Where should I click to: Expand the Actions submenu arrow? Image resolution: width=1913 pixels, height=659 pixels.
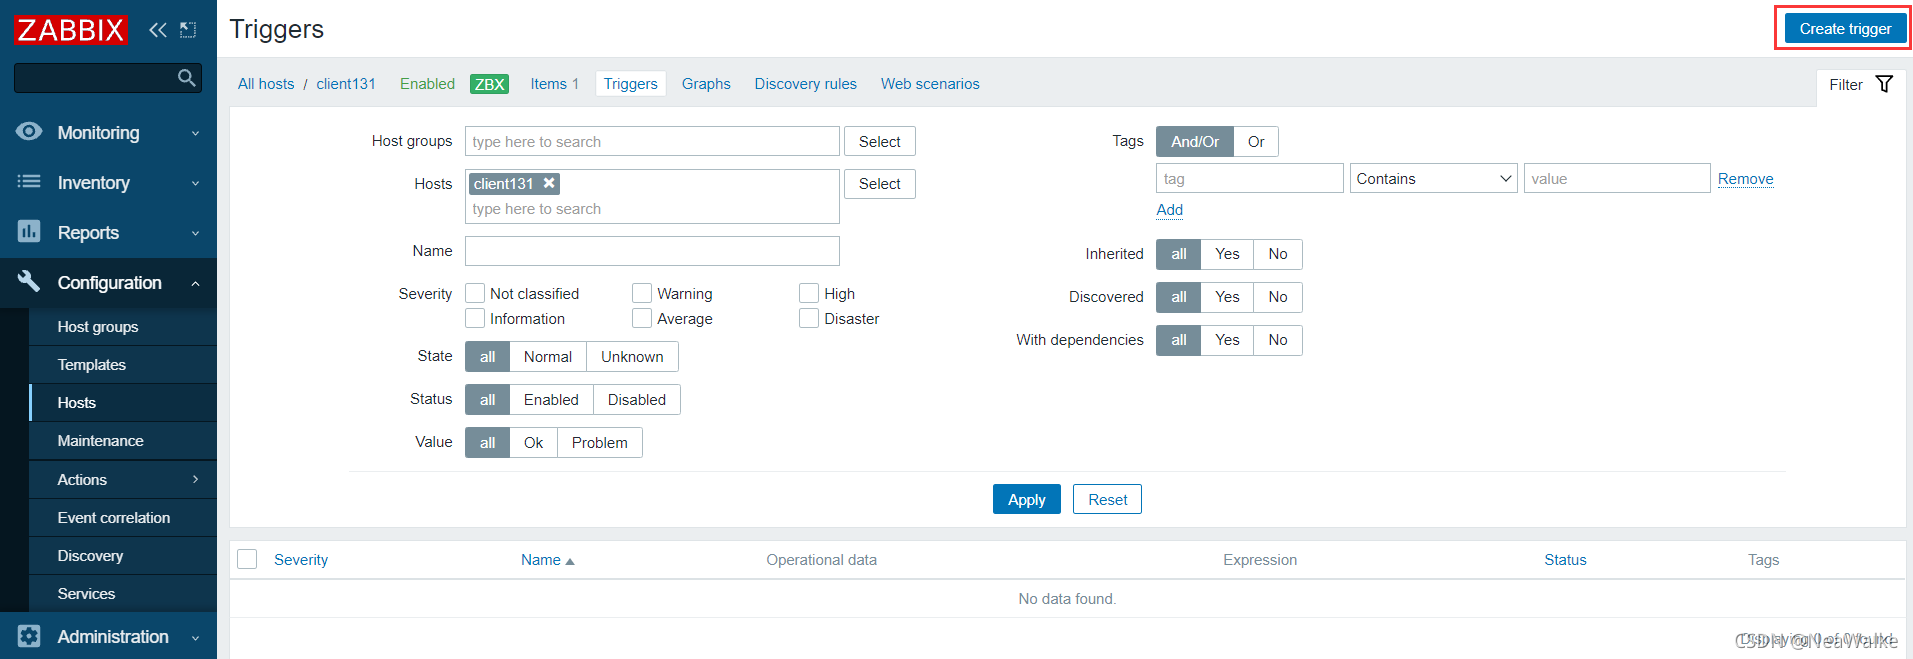(x=195, y=480)
